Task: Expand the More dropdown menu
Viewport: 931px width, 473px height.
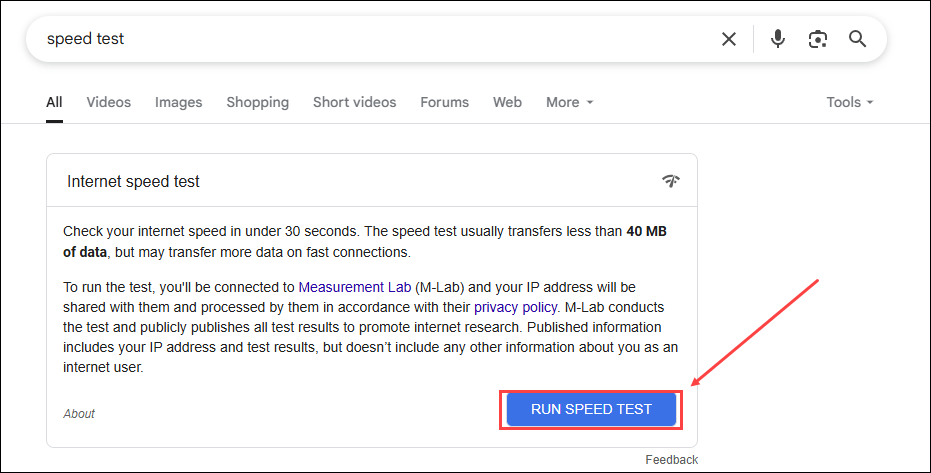Action: point(569,102)
